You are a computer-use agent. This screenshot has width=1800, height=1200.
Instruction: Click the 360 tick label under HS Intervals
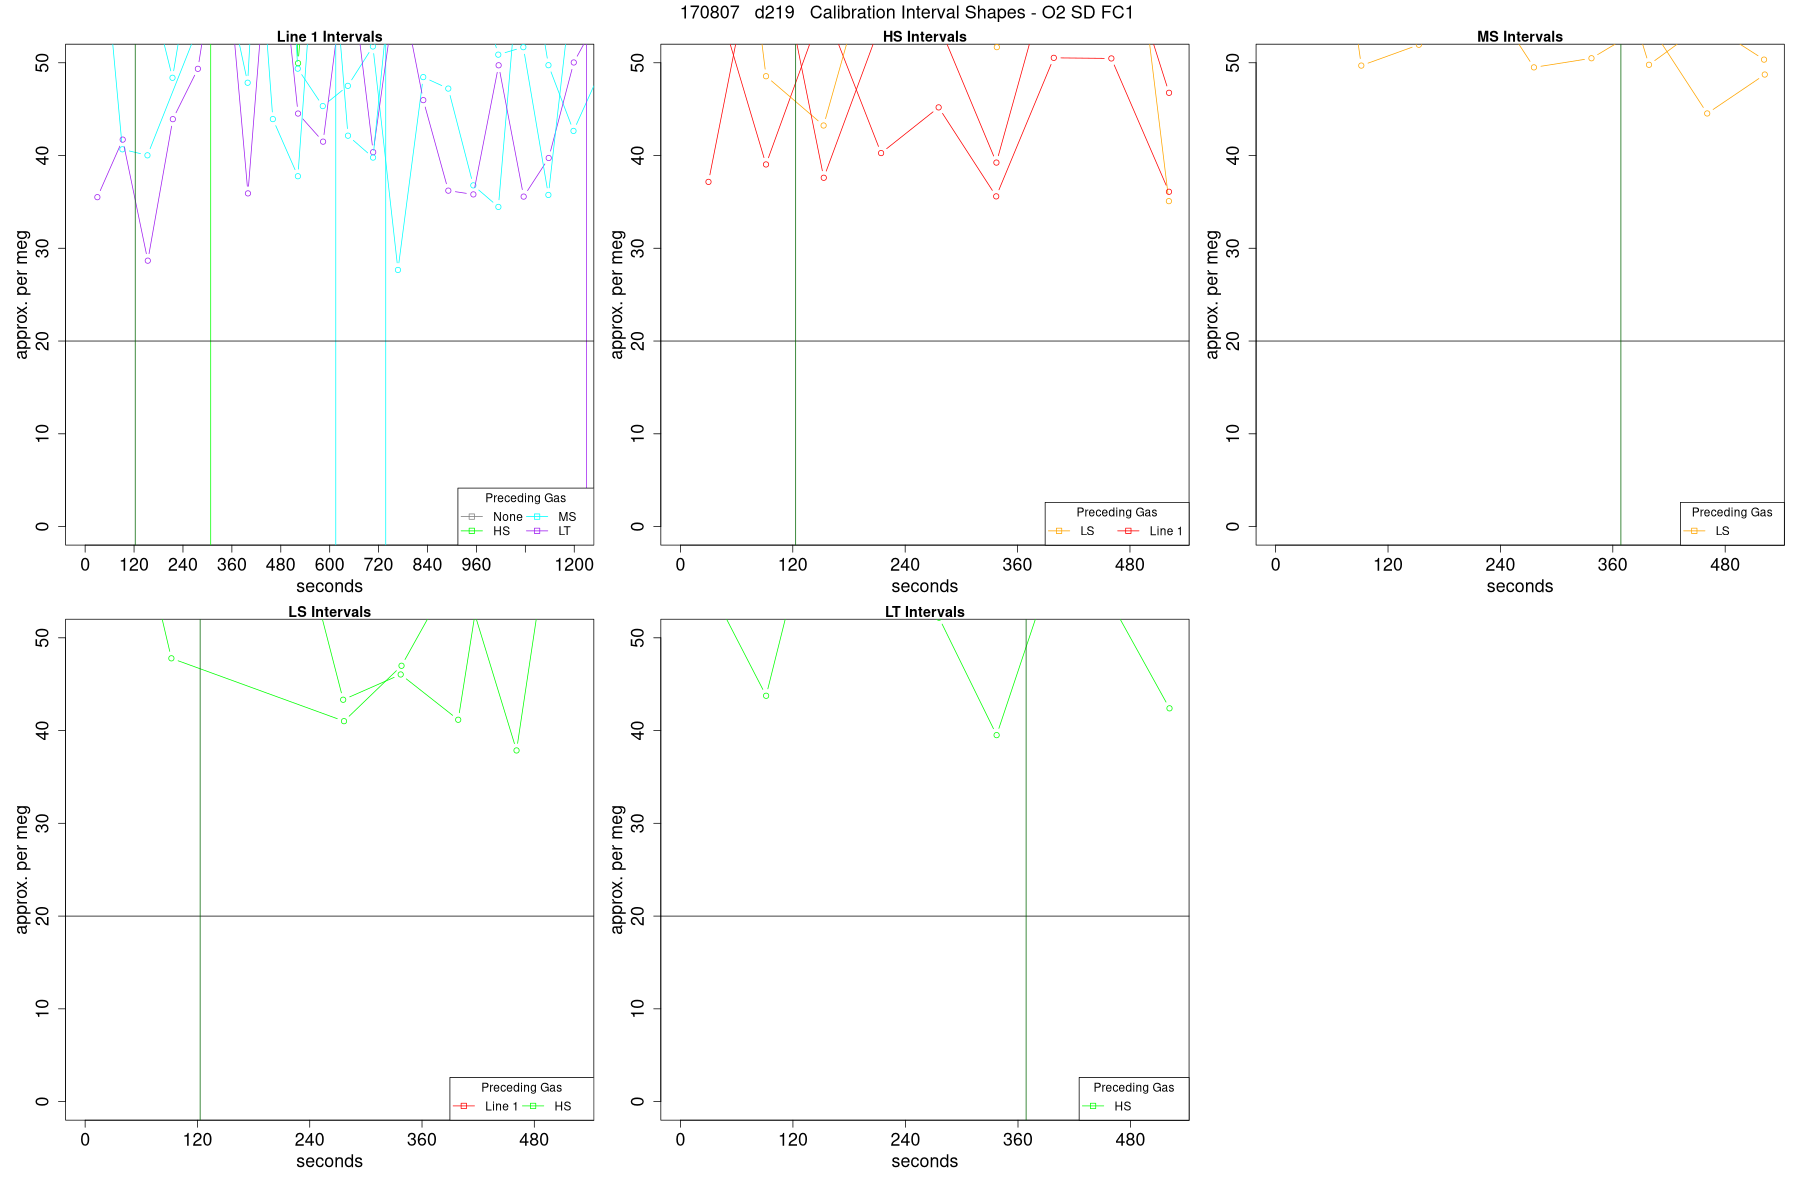pos(1017,565)
